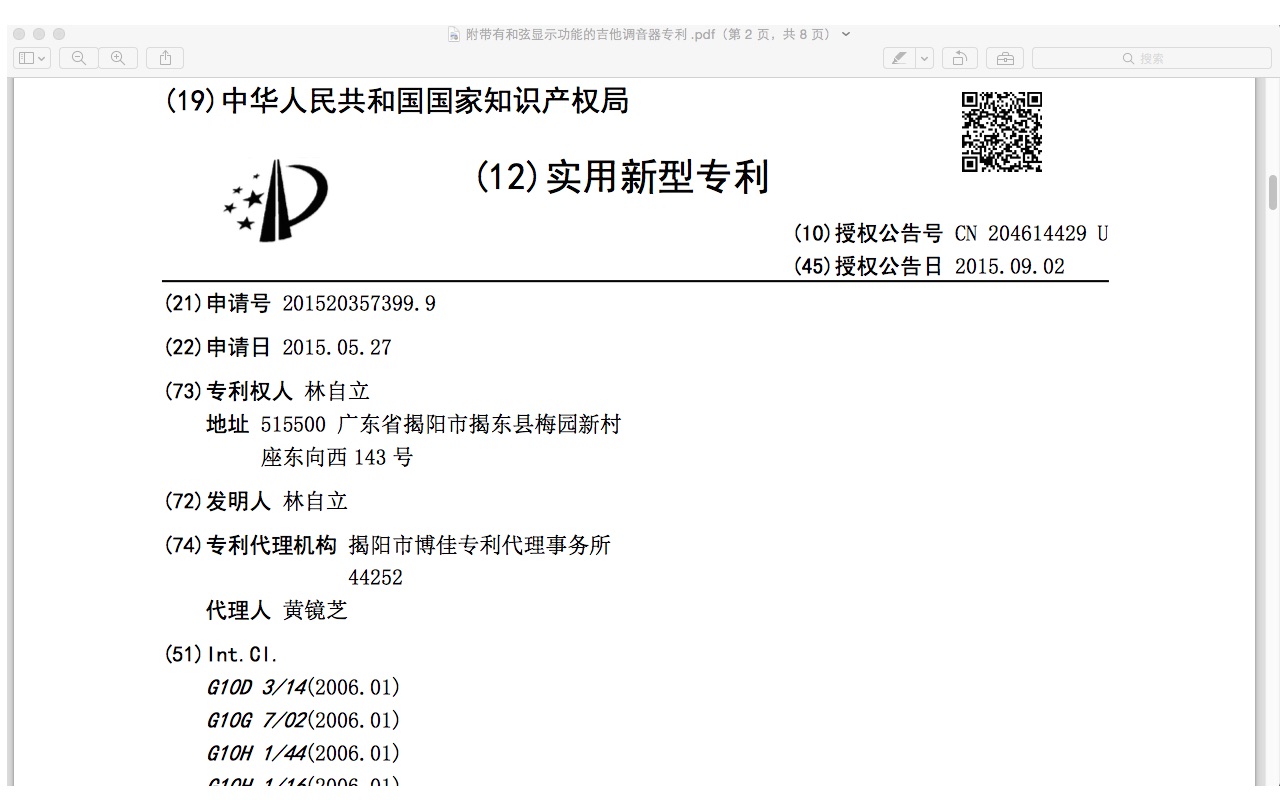Click the patent number CN 204614429 U
The image size is (1280, 800).
(x=1031, y=234)
